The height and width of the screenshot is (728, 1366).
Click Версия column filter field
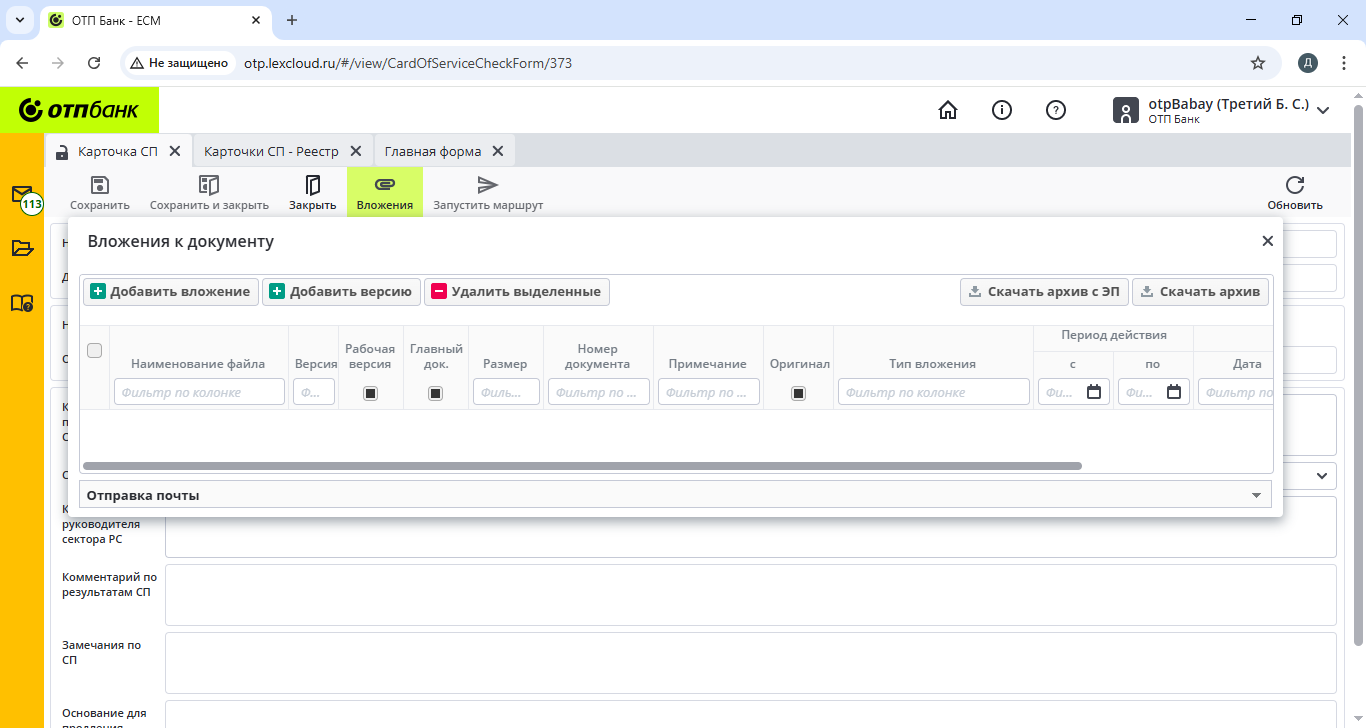coord(314,393)
